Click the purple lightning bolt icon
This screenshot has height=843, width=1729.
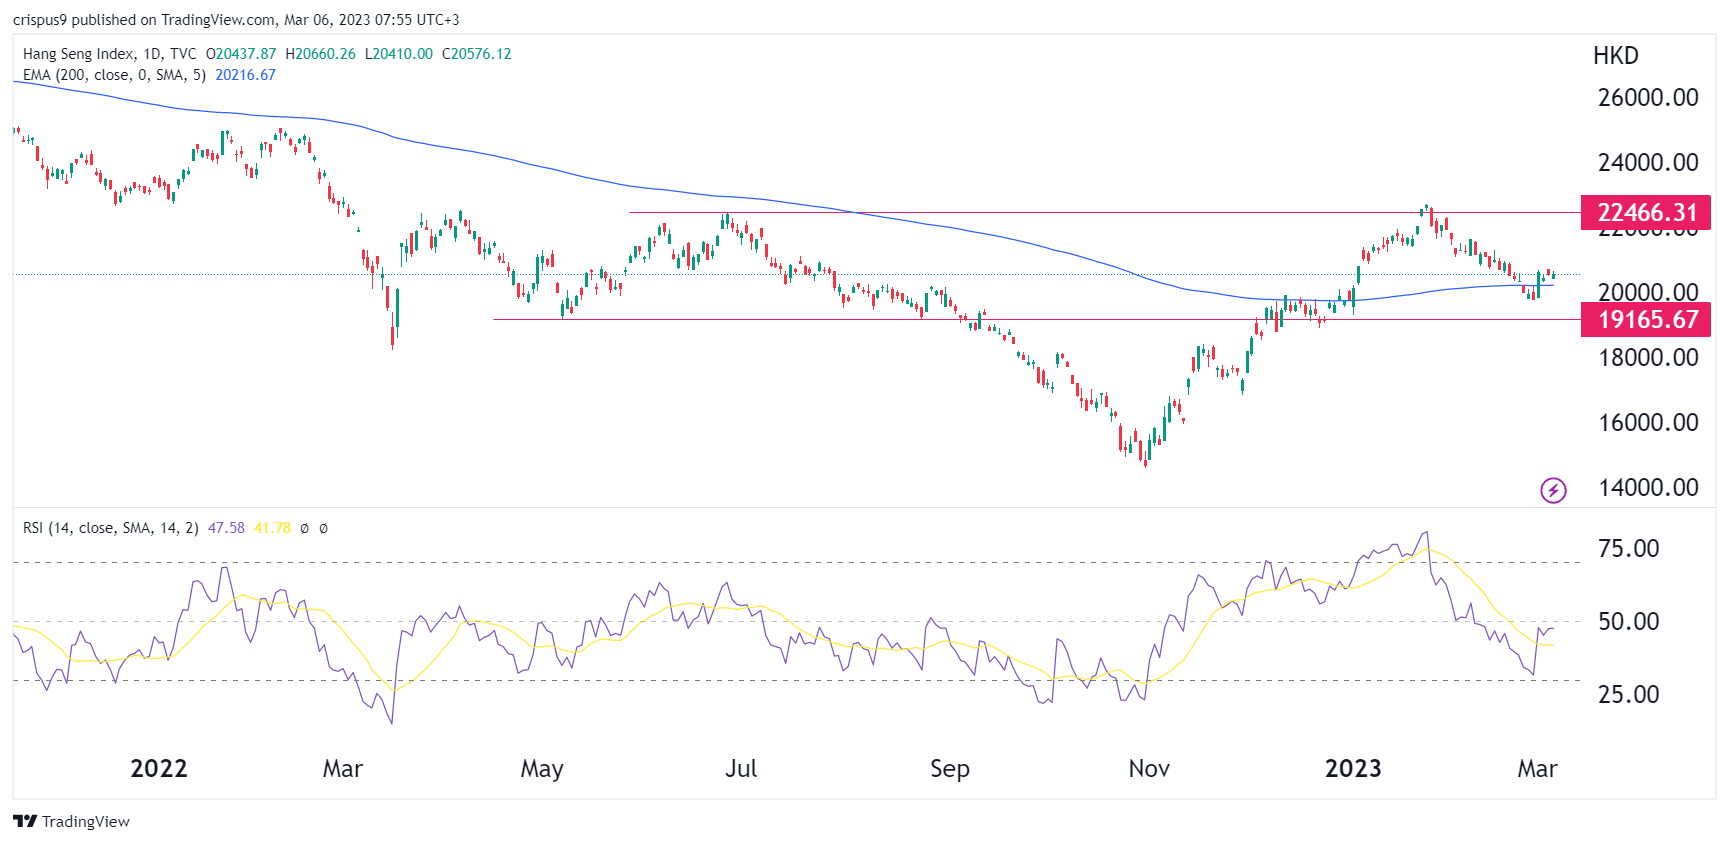click(x=1552, y=490)
